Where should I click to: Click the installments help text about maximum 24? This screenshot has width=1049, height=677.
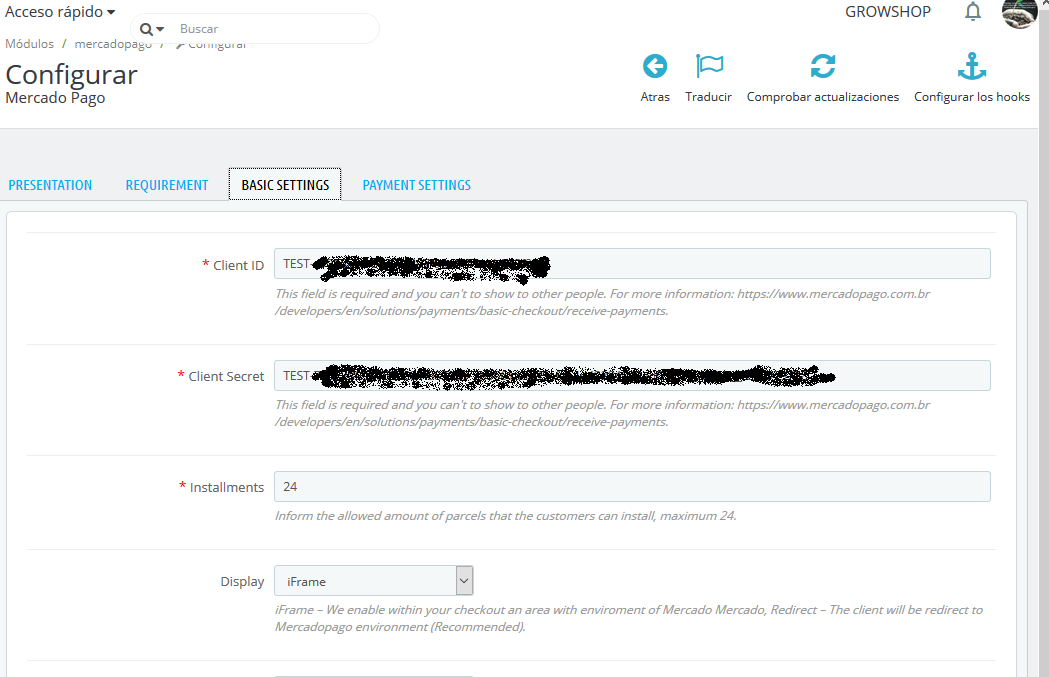click(x=506, y=516)
